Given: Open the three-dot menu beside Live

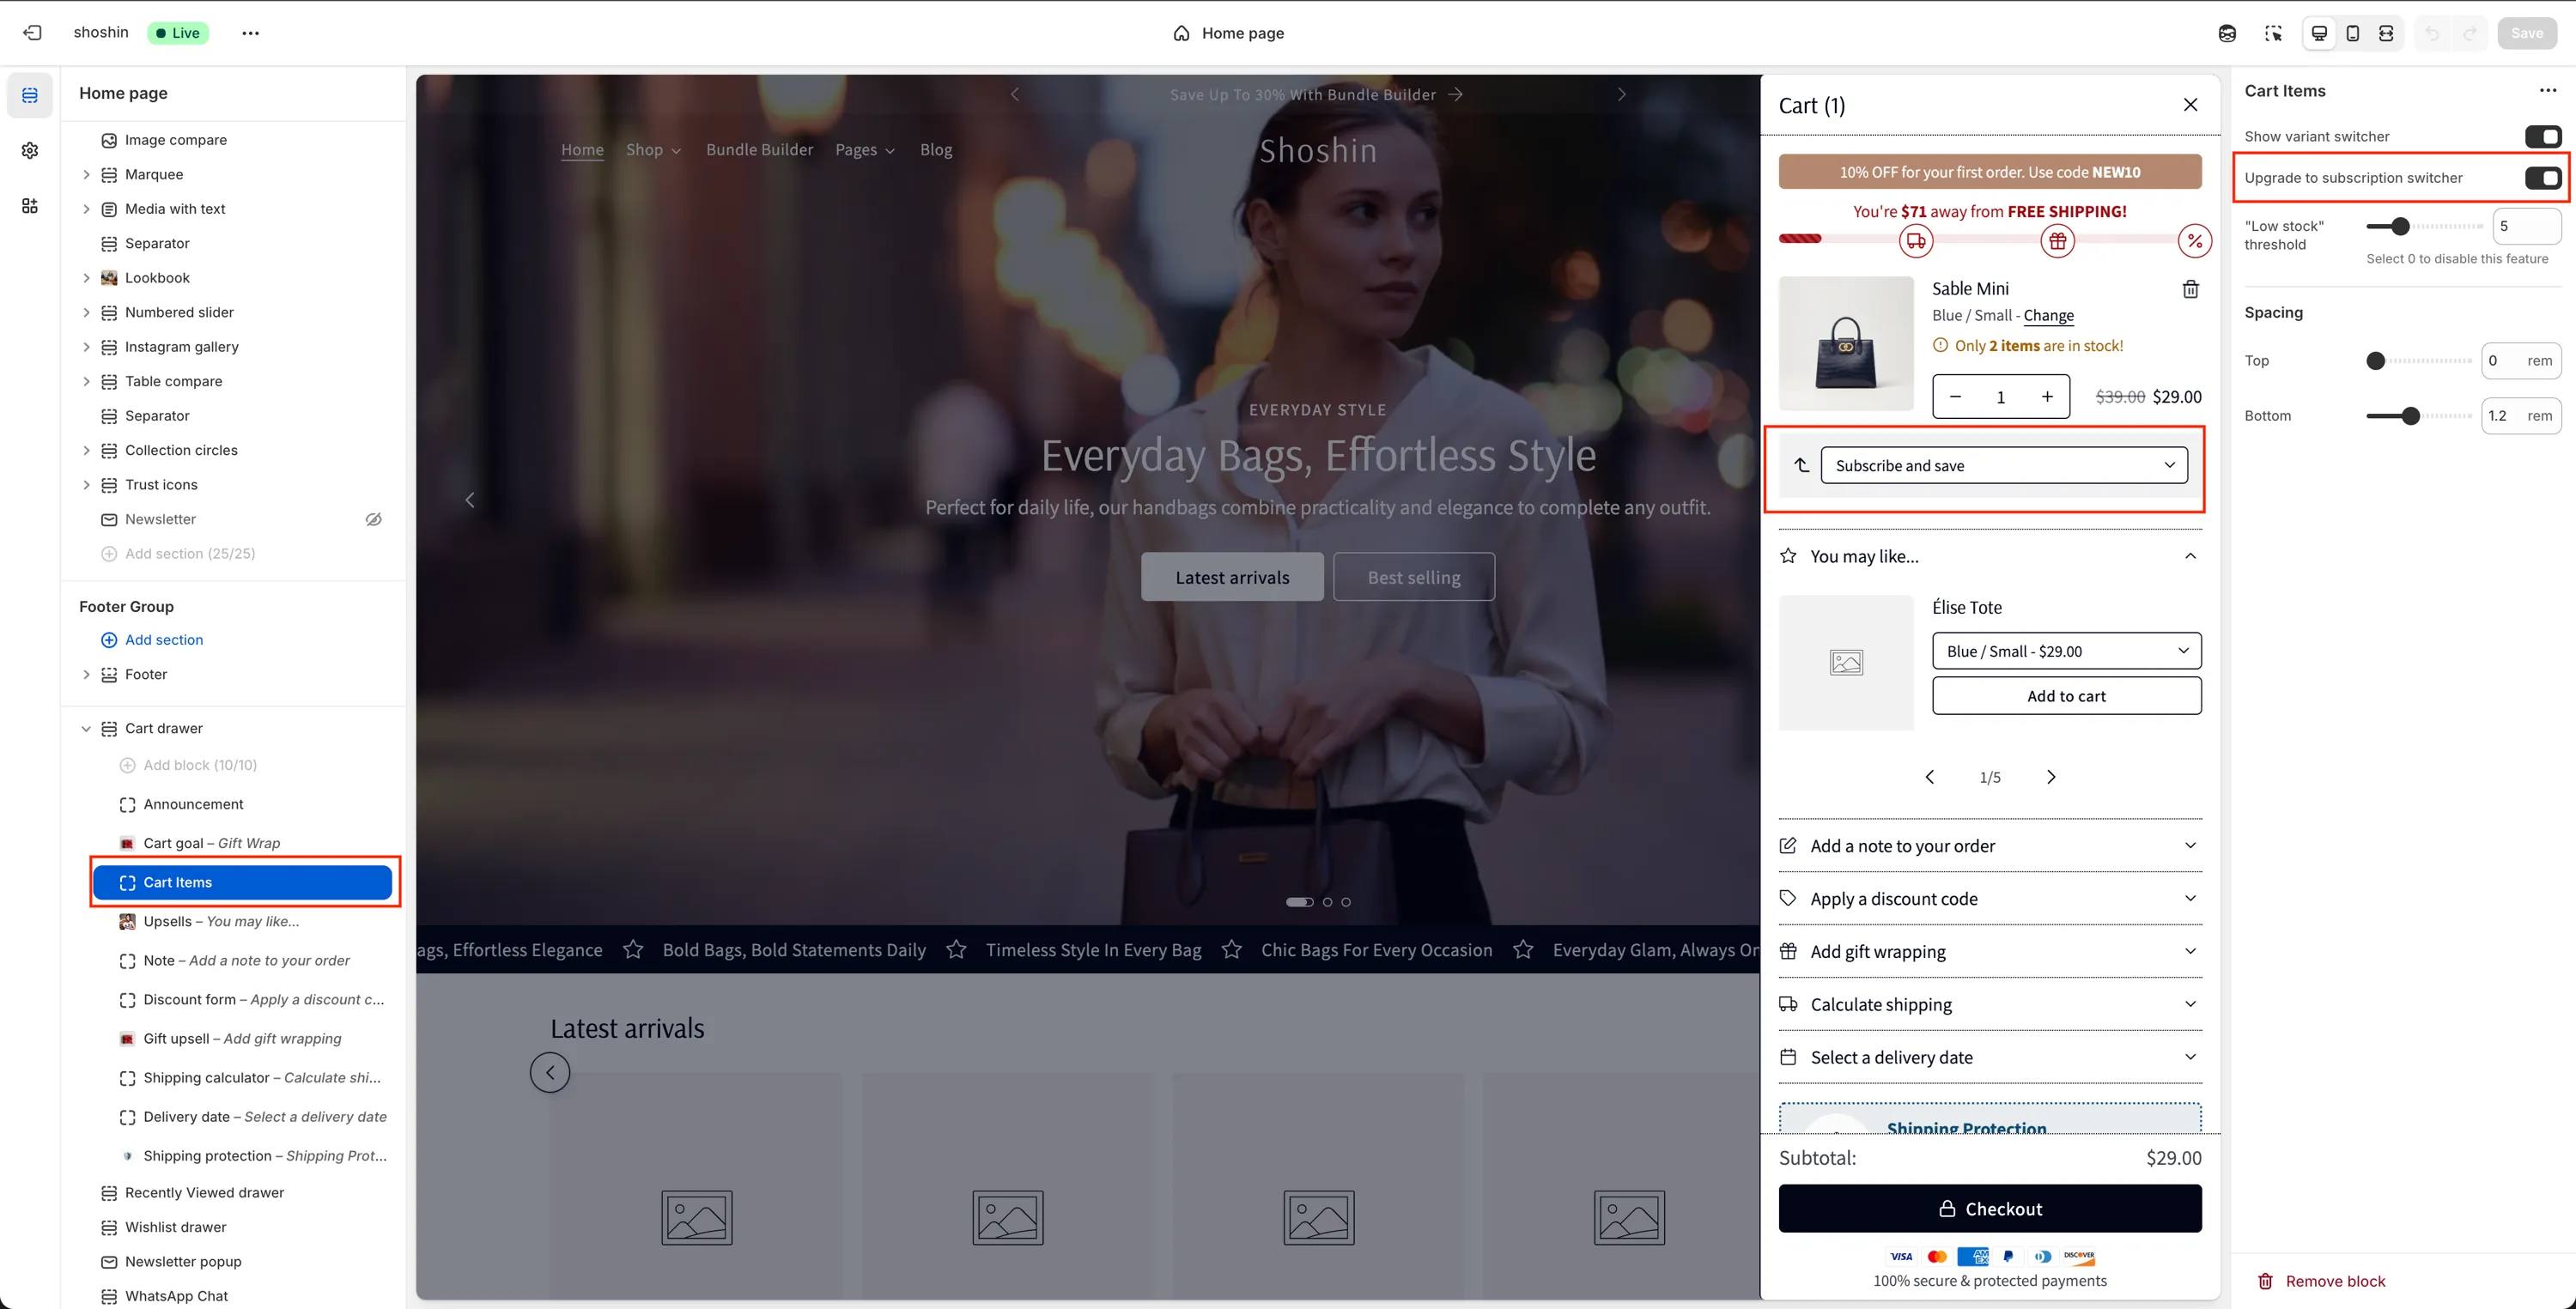Looking at the screenshot, I should pos(250,33).
